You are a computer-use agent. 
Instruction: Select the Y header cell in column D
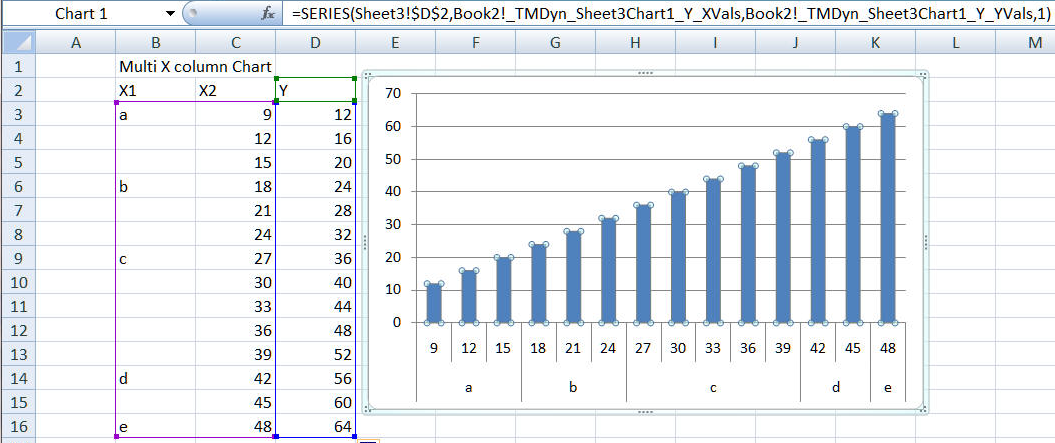(315, 91)
